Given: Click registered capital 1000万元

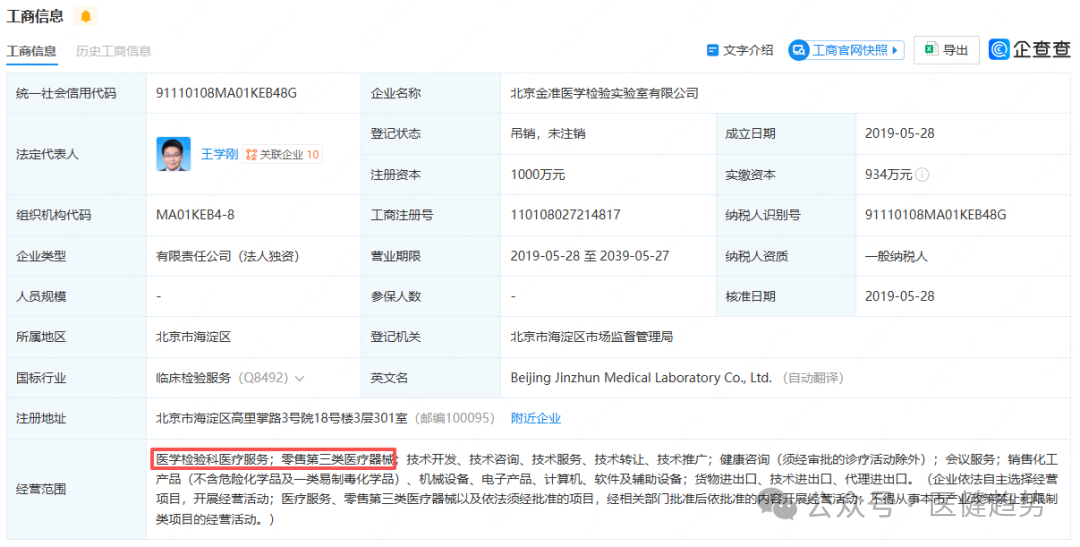Looking at the screenshot, I should coord(537,175).
